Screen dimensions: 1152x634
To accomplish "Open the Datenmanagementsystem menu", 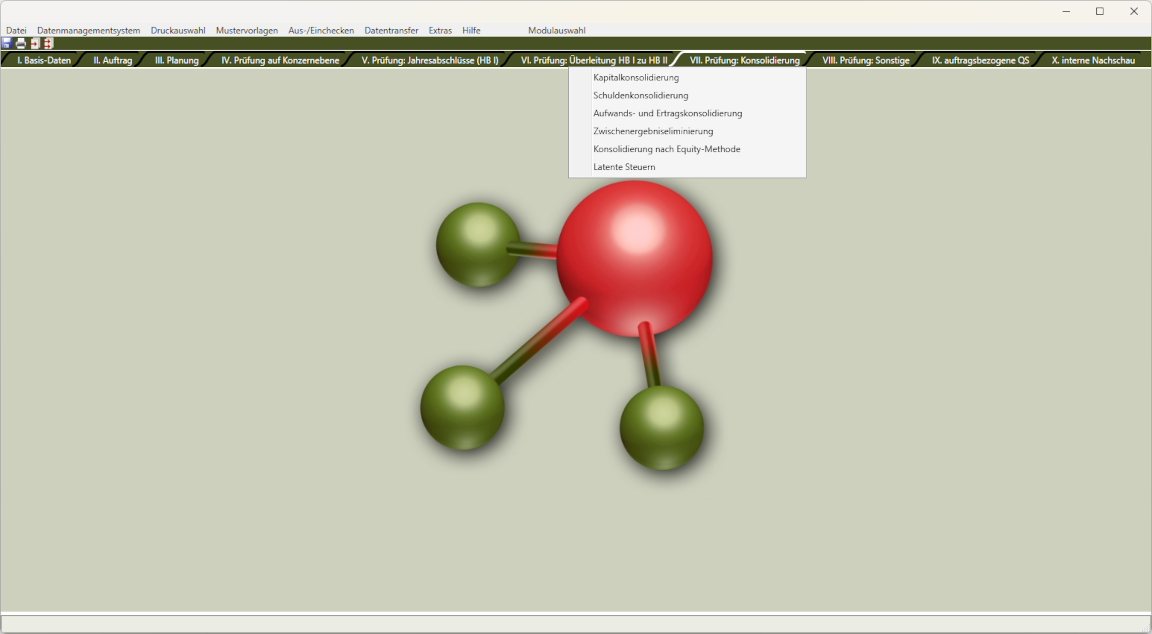I will [x=88, y=31].
